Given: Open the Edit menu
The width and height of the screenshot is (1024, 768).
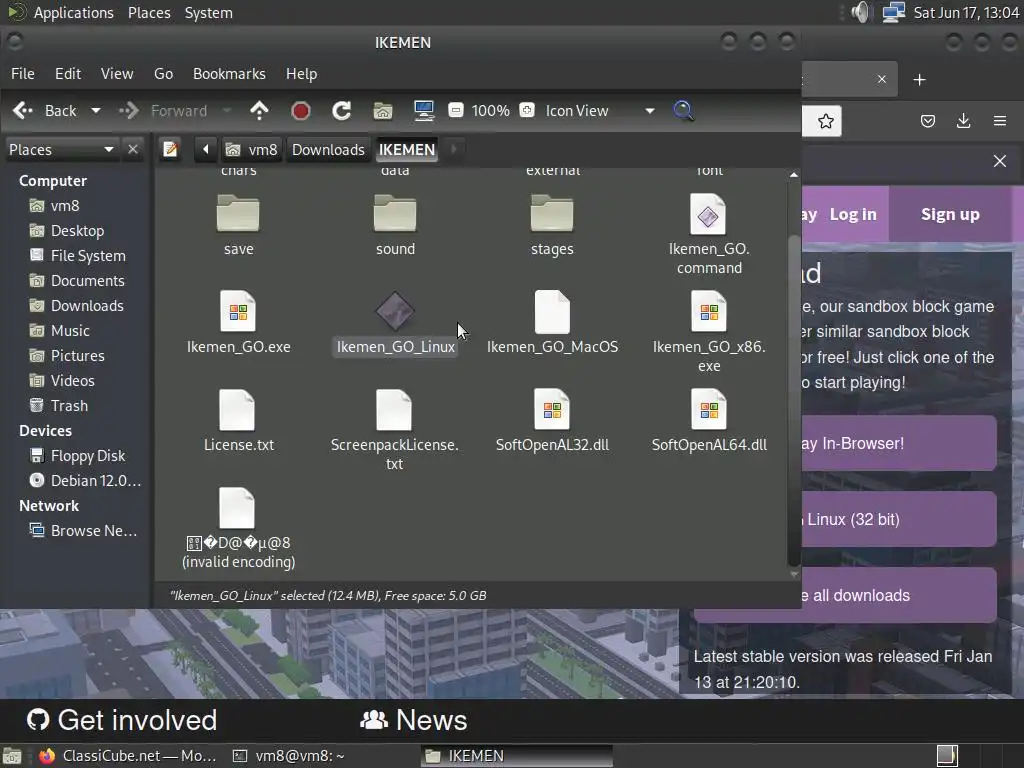Looking at the screenshot, I should tap(68, 74).
